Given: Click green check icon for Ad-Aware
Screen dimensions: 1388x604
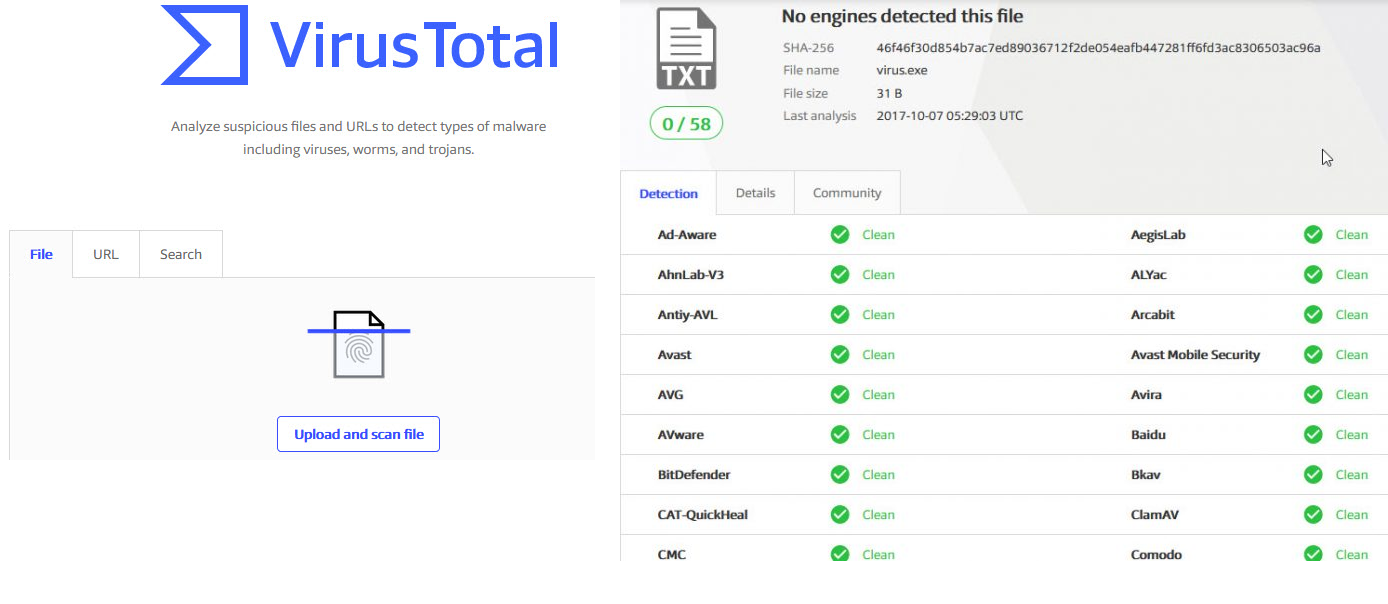Looking at the screenshot, I should 840,234.
